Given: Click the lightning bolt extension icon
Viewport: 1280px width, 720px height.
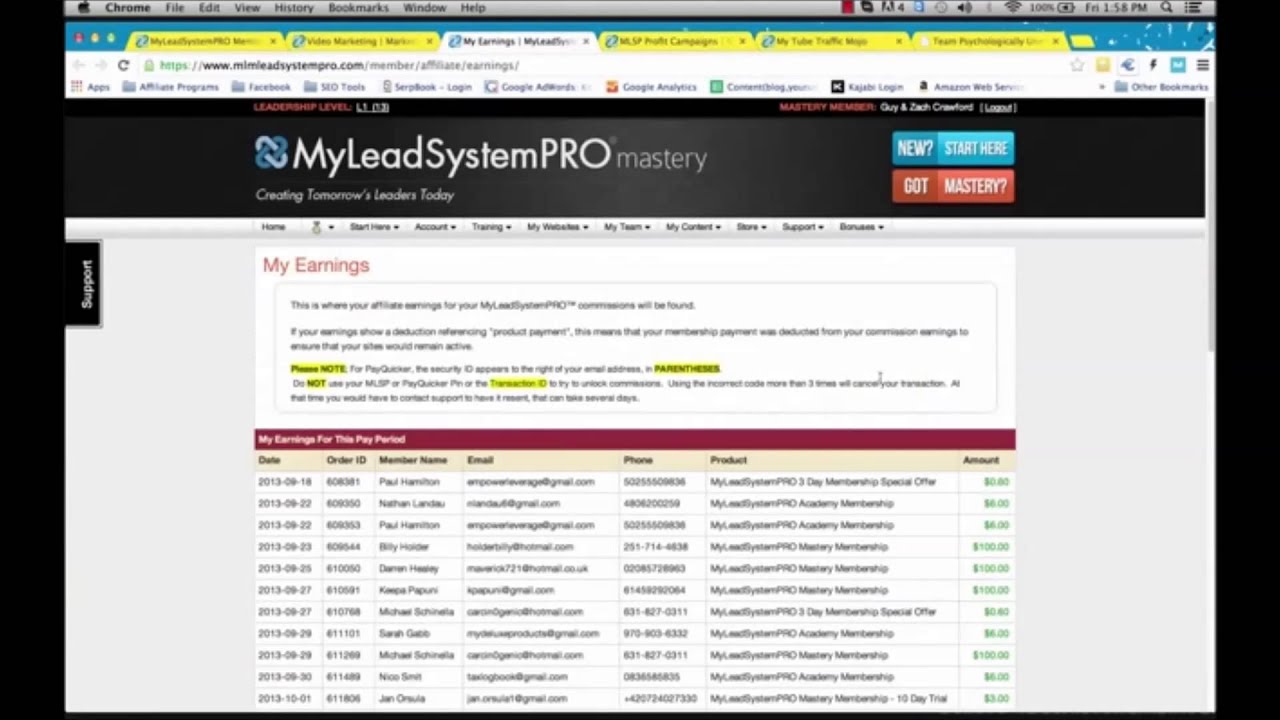Looking at the screenshot, I should [1153, 65].
